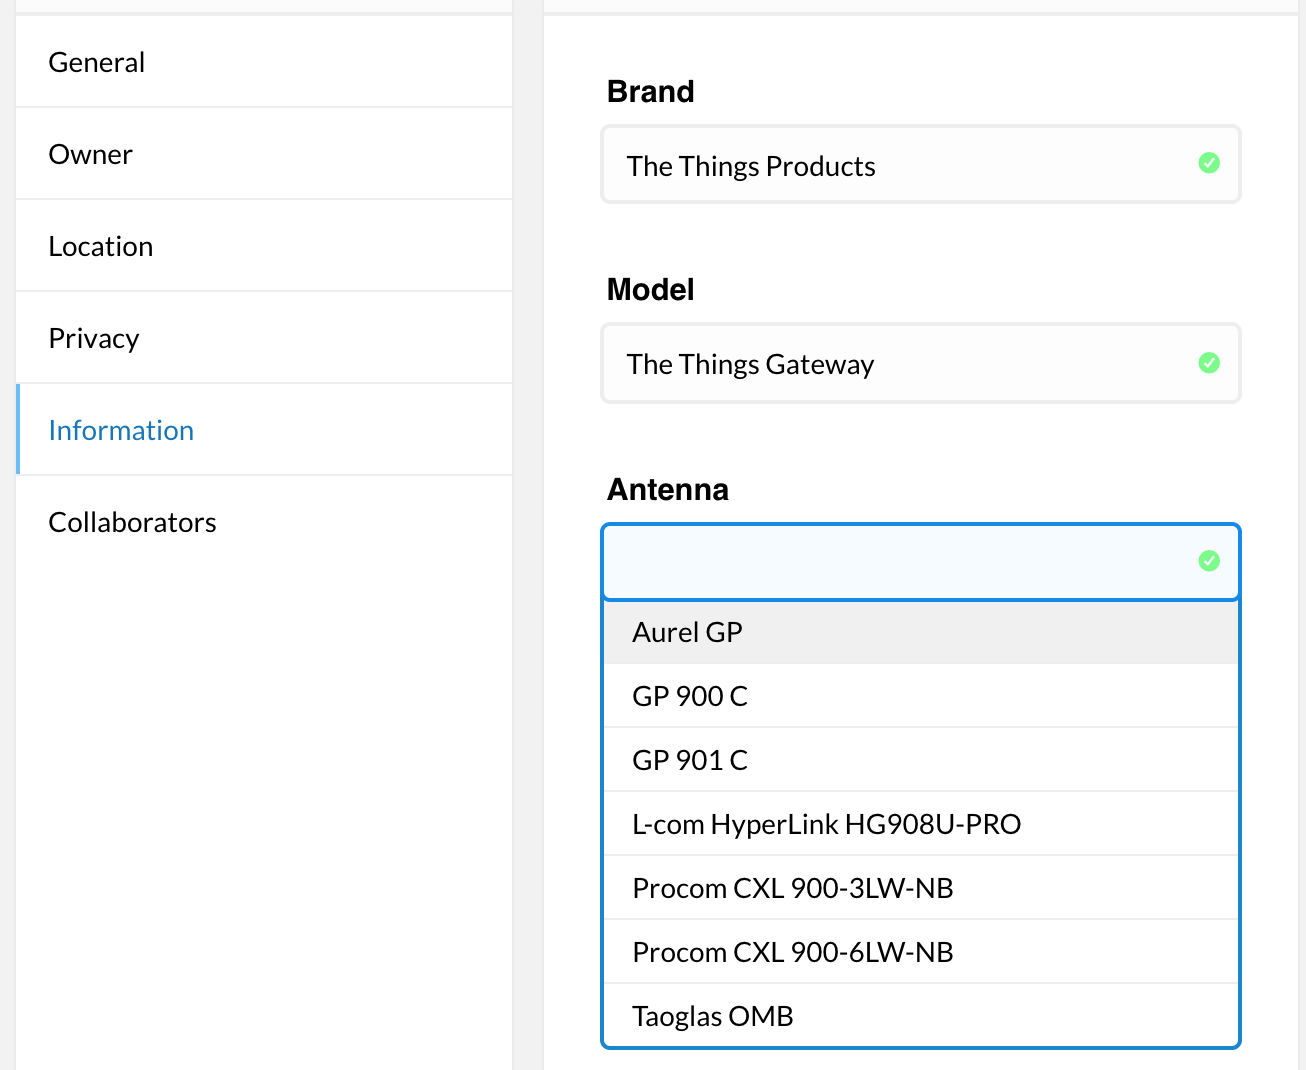The width and height of the screenshot is (1306, 1070).
Task: Click green check icon in Brand field
Action: [x=1209, y=162]
